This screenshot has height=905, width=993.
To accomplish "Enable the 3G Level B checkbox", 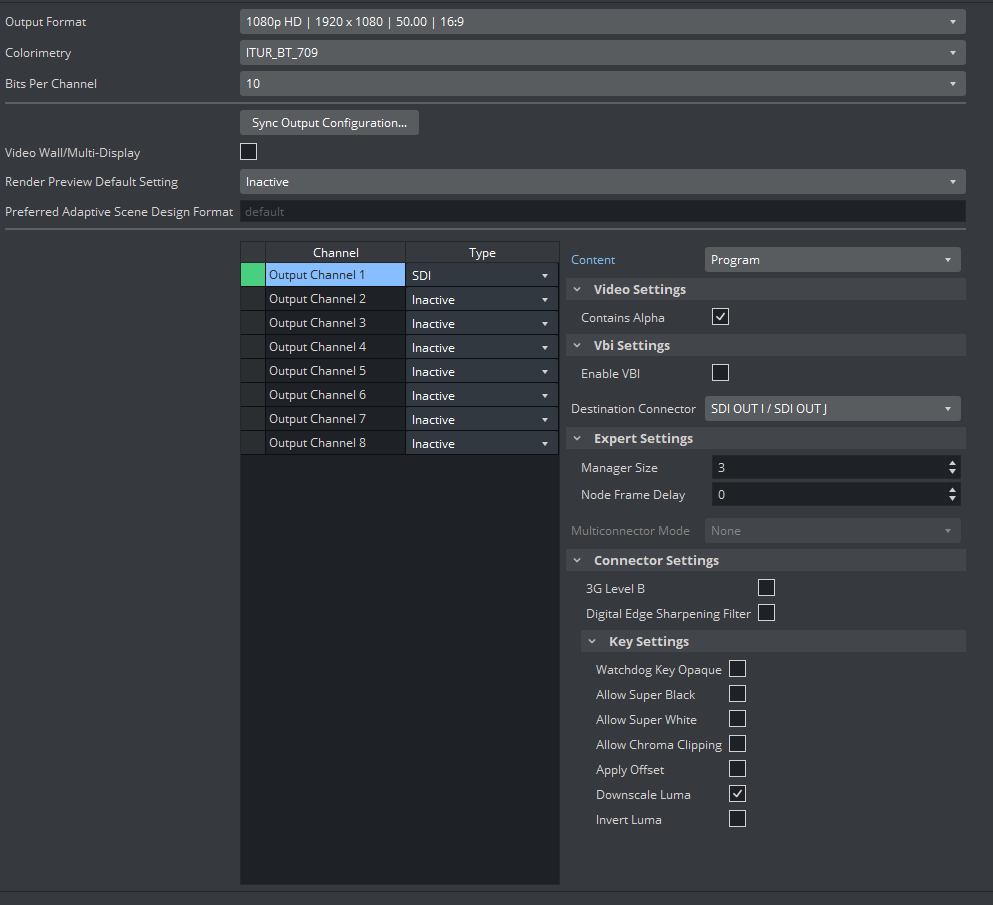I will (767, 588).
